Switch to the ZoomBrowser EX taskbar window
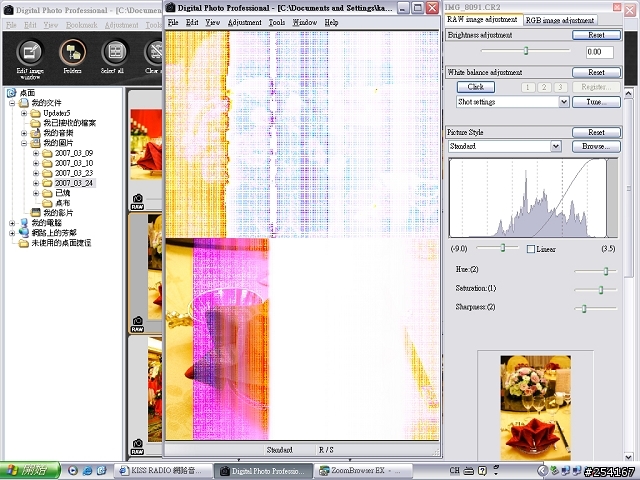 [361, 471]
